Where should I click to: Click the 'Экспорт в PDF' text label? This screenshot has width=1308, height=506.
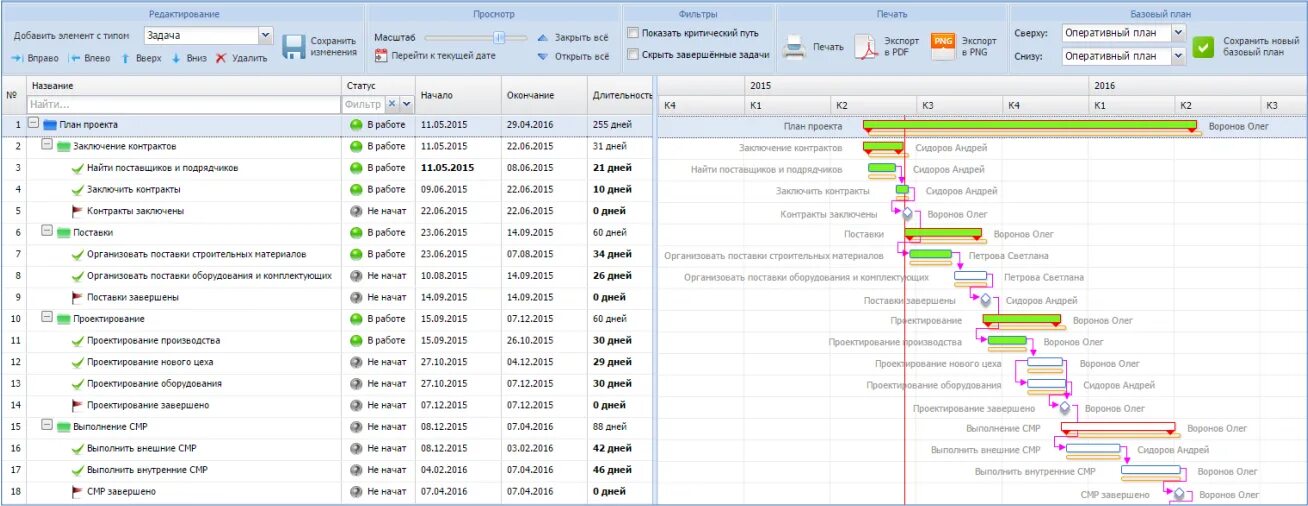[901, 47]
